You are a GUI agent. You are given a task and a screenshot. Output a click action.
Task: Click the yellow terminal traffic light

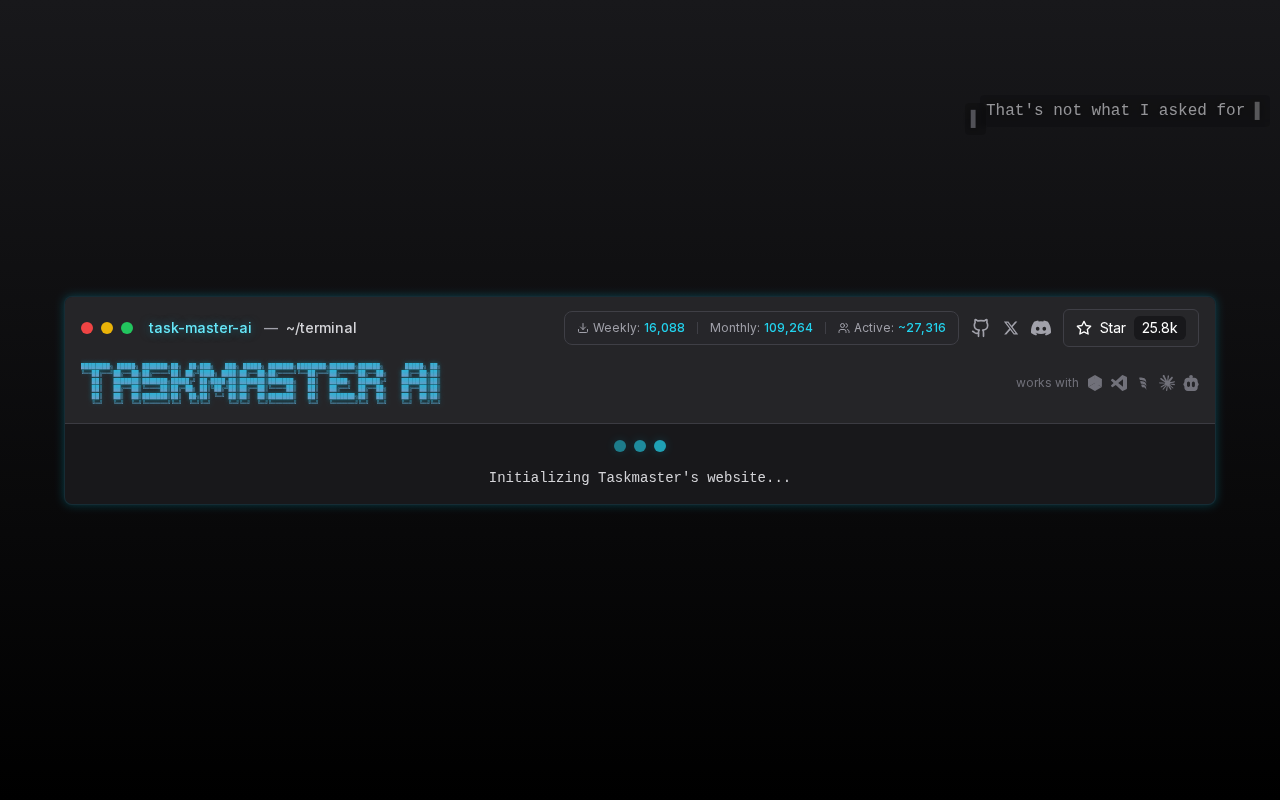point(107,327)
